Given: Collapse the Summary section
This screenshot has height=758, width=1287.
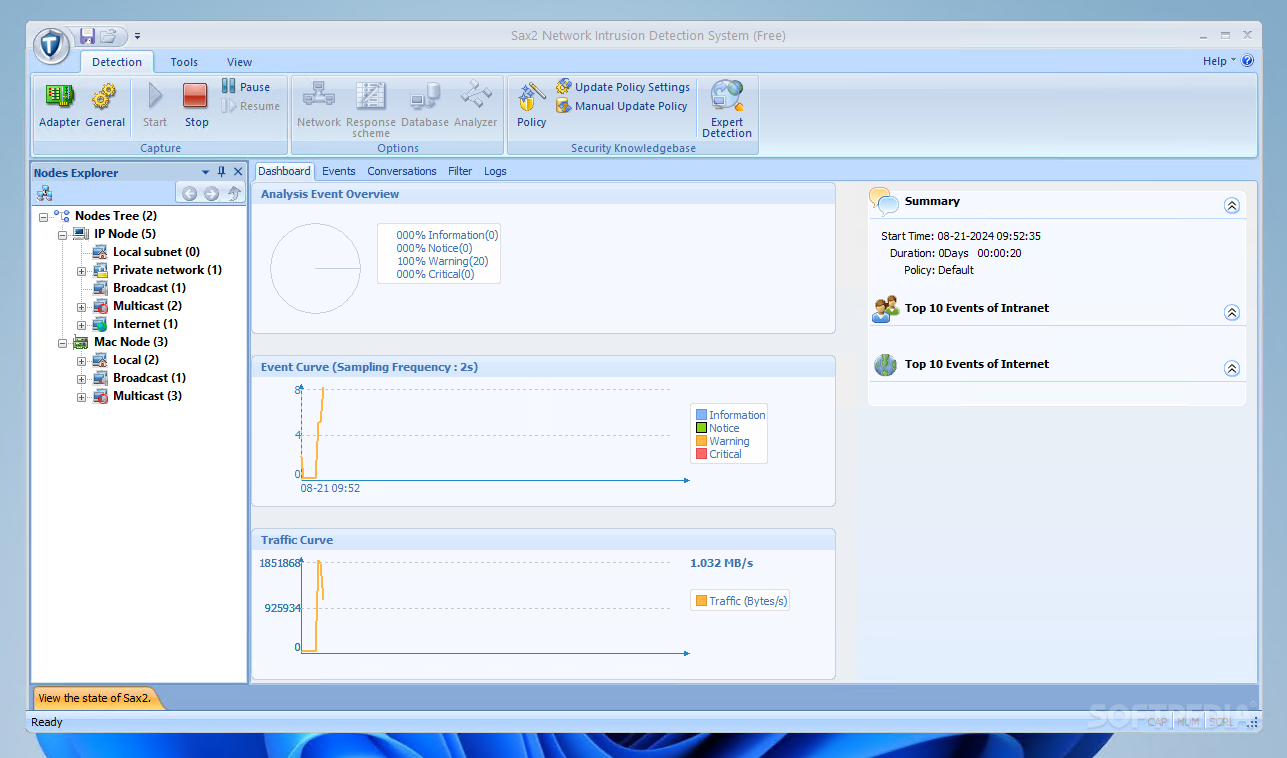Looking at the screenshot, I should (x=1231, y=205).
